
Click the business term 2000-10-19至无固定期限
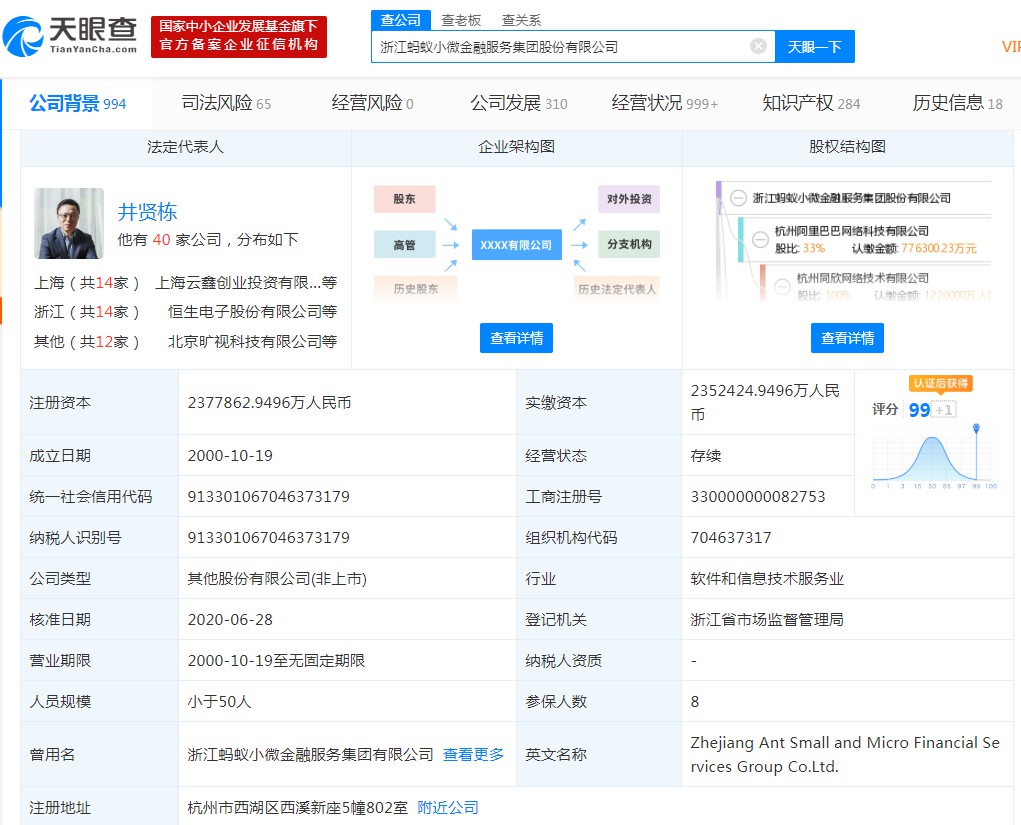[276, 660]
